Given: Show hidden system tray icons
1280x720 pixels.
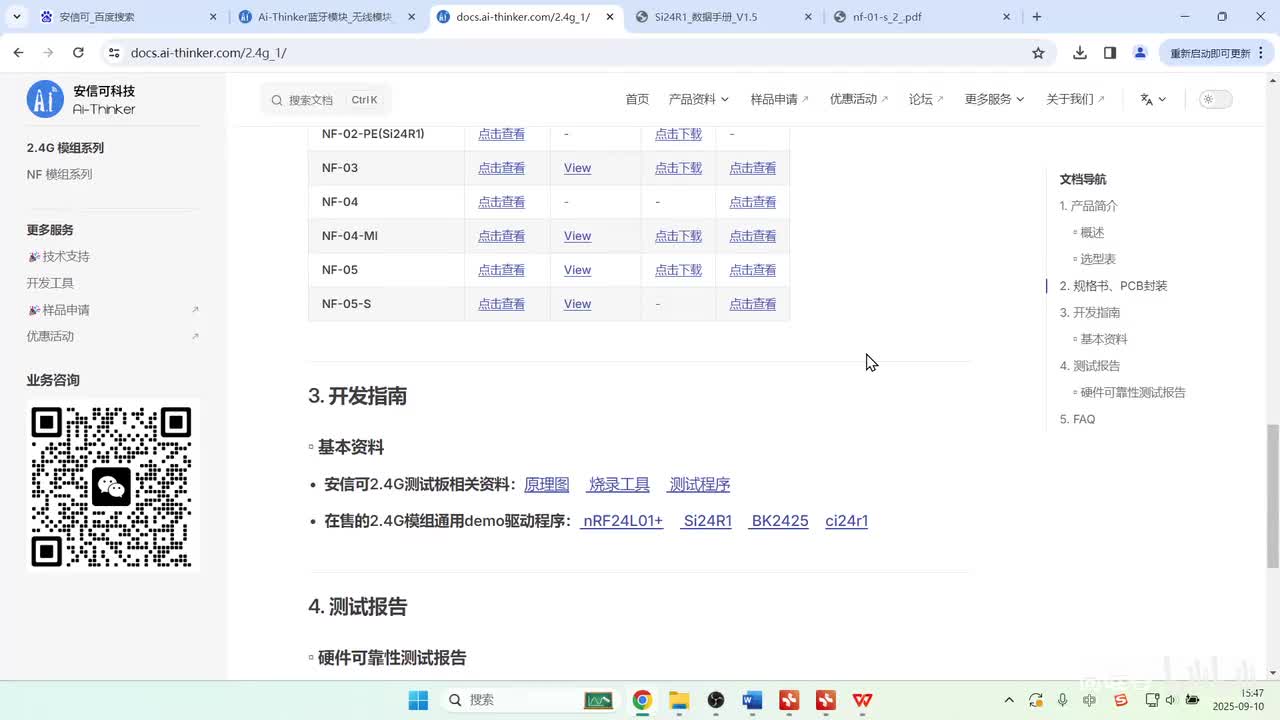Looking at the screenshot, I should (x=1009, y=700).
